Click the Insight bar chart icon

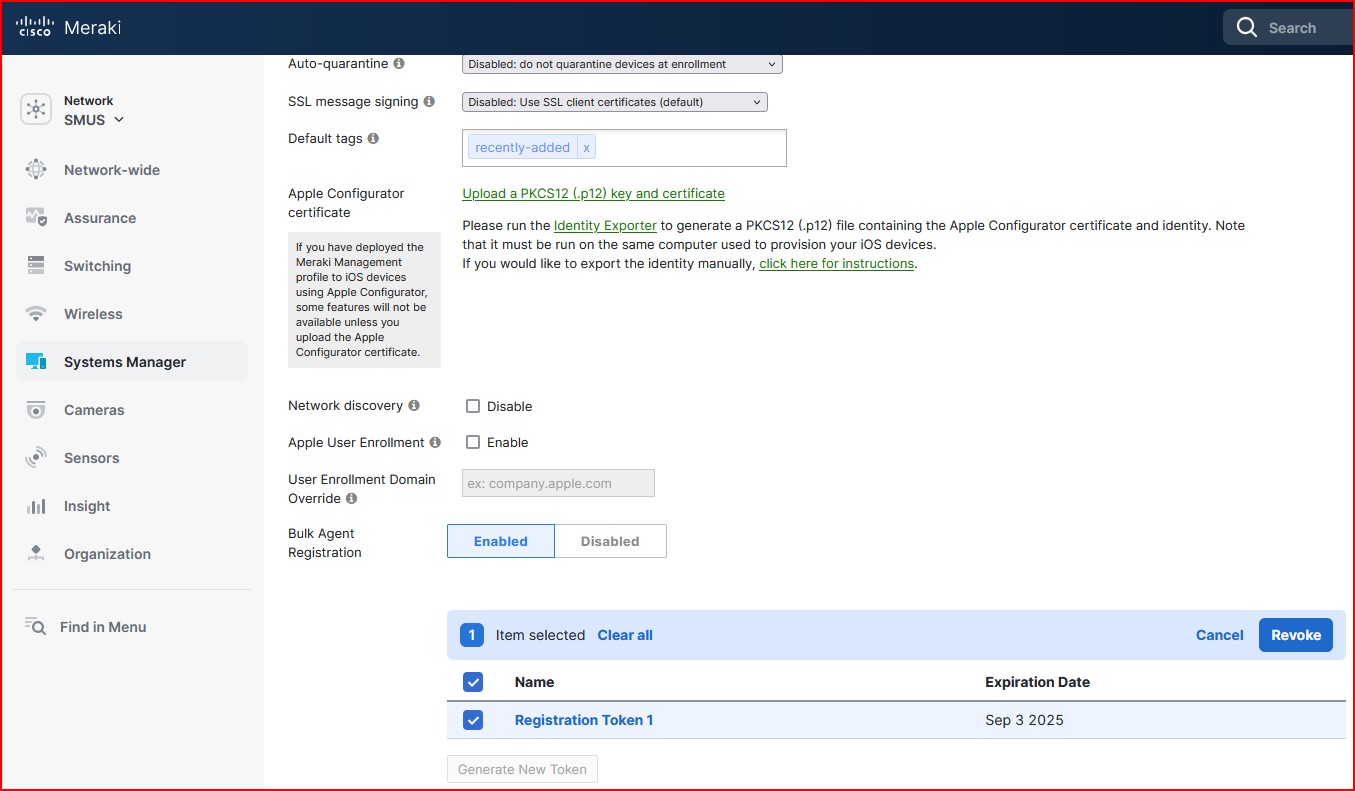(x=36, y=506)
